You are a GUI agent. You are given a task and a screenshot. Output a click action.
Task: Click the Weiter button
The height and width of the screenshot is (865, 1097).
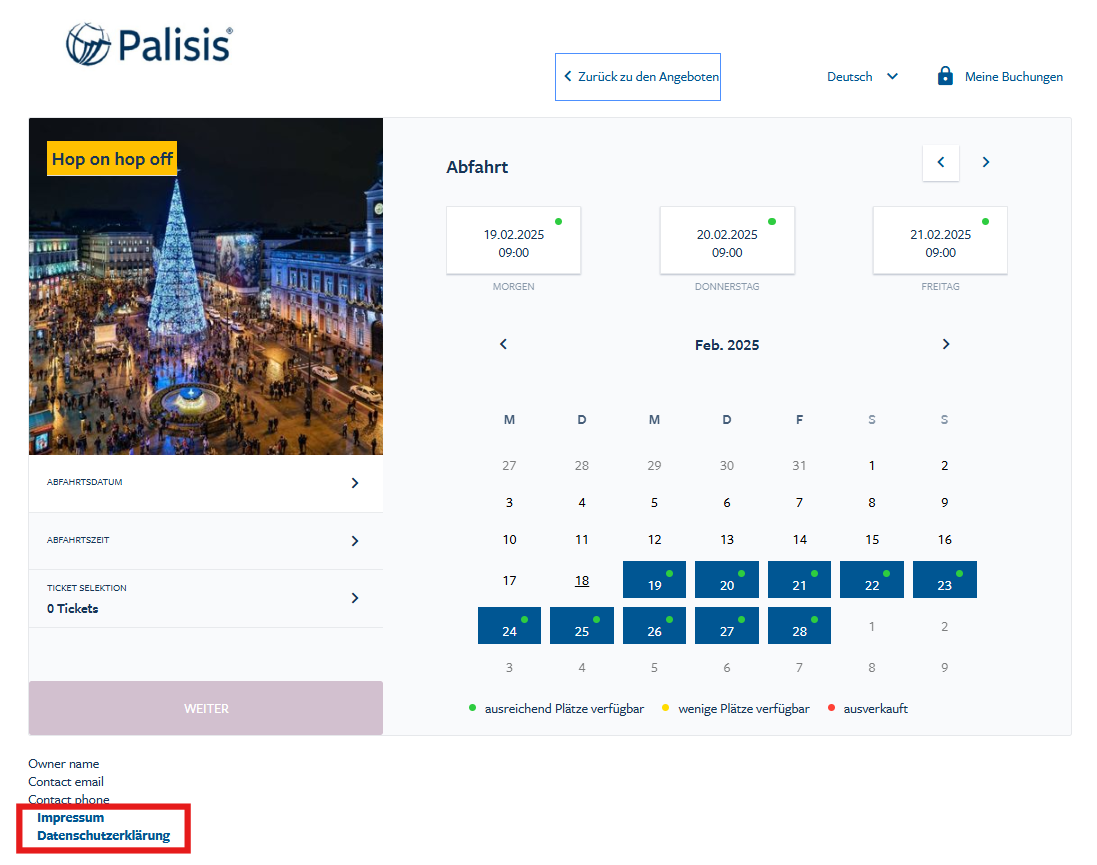206,708
